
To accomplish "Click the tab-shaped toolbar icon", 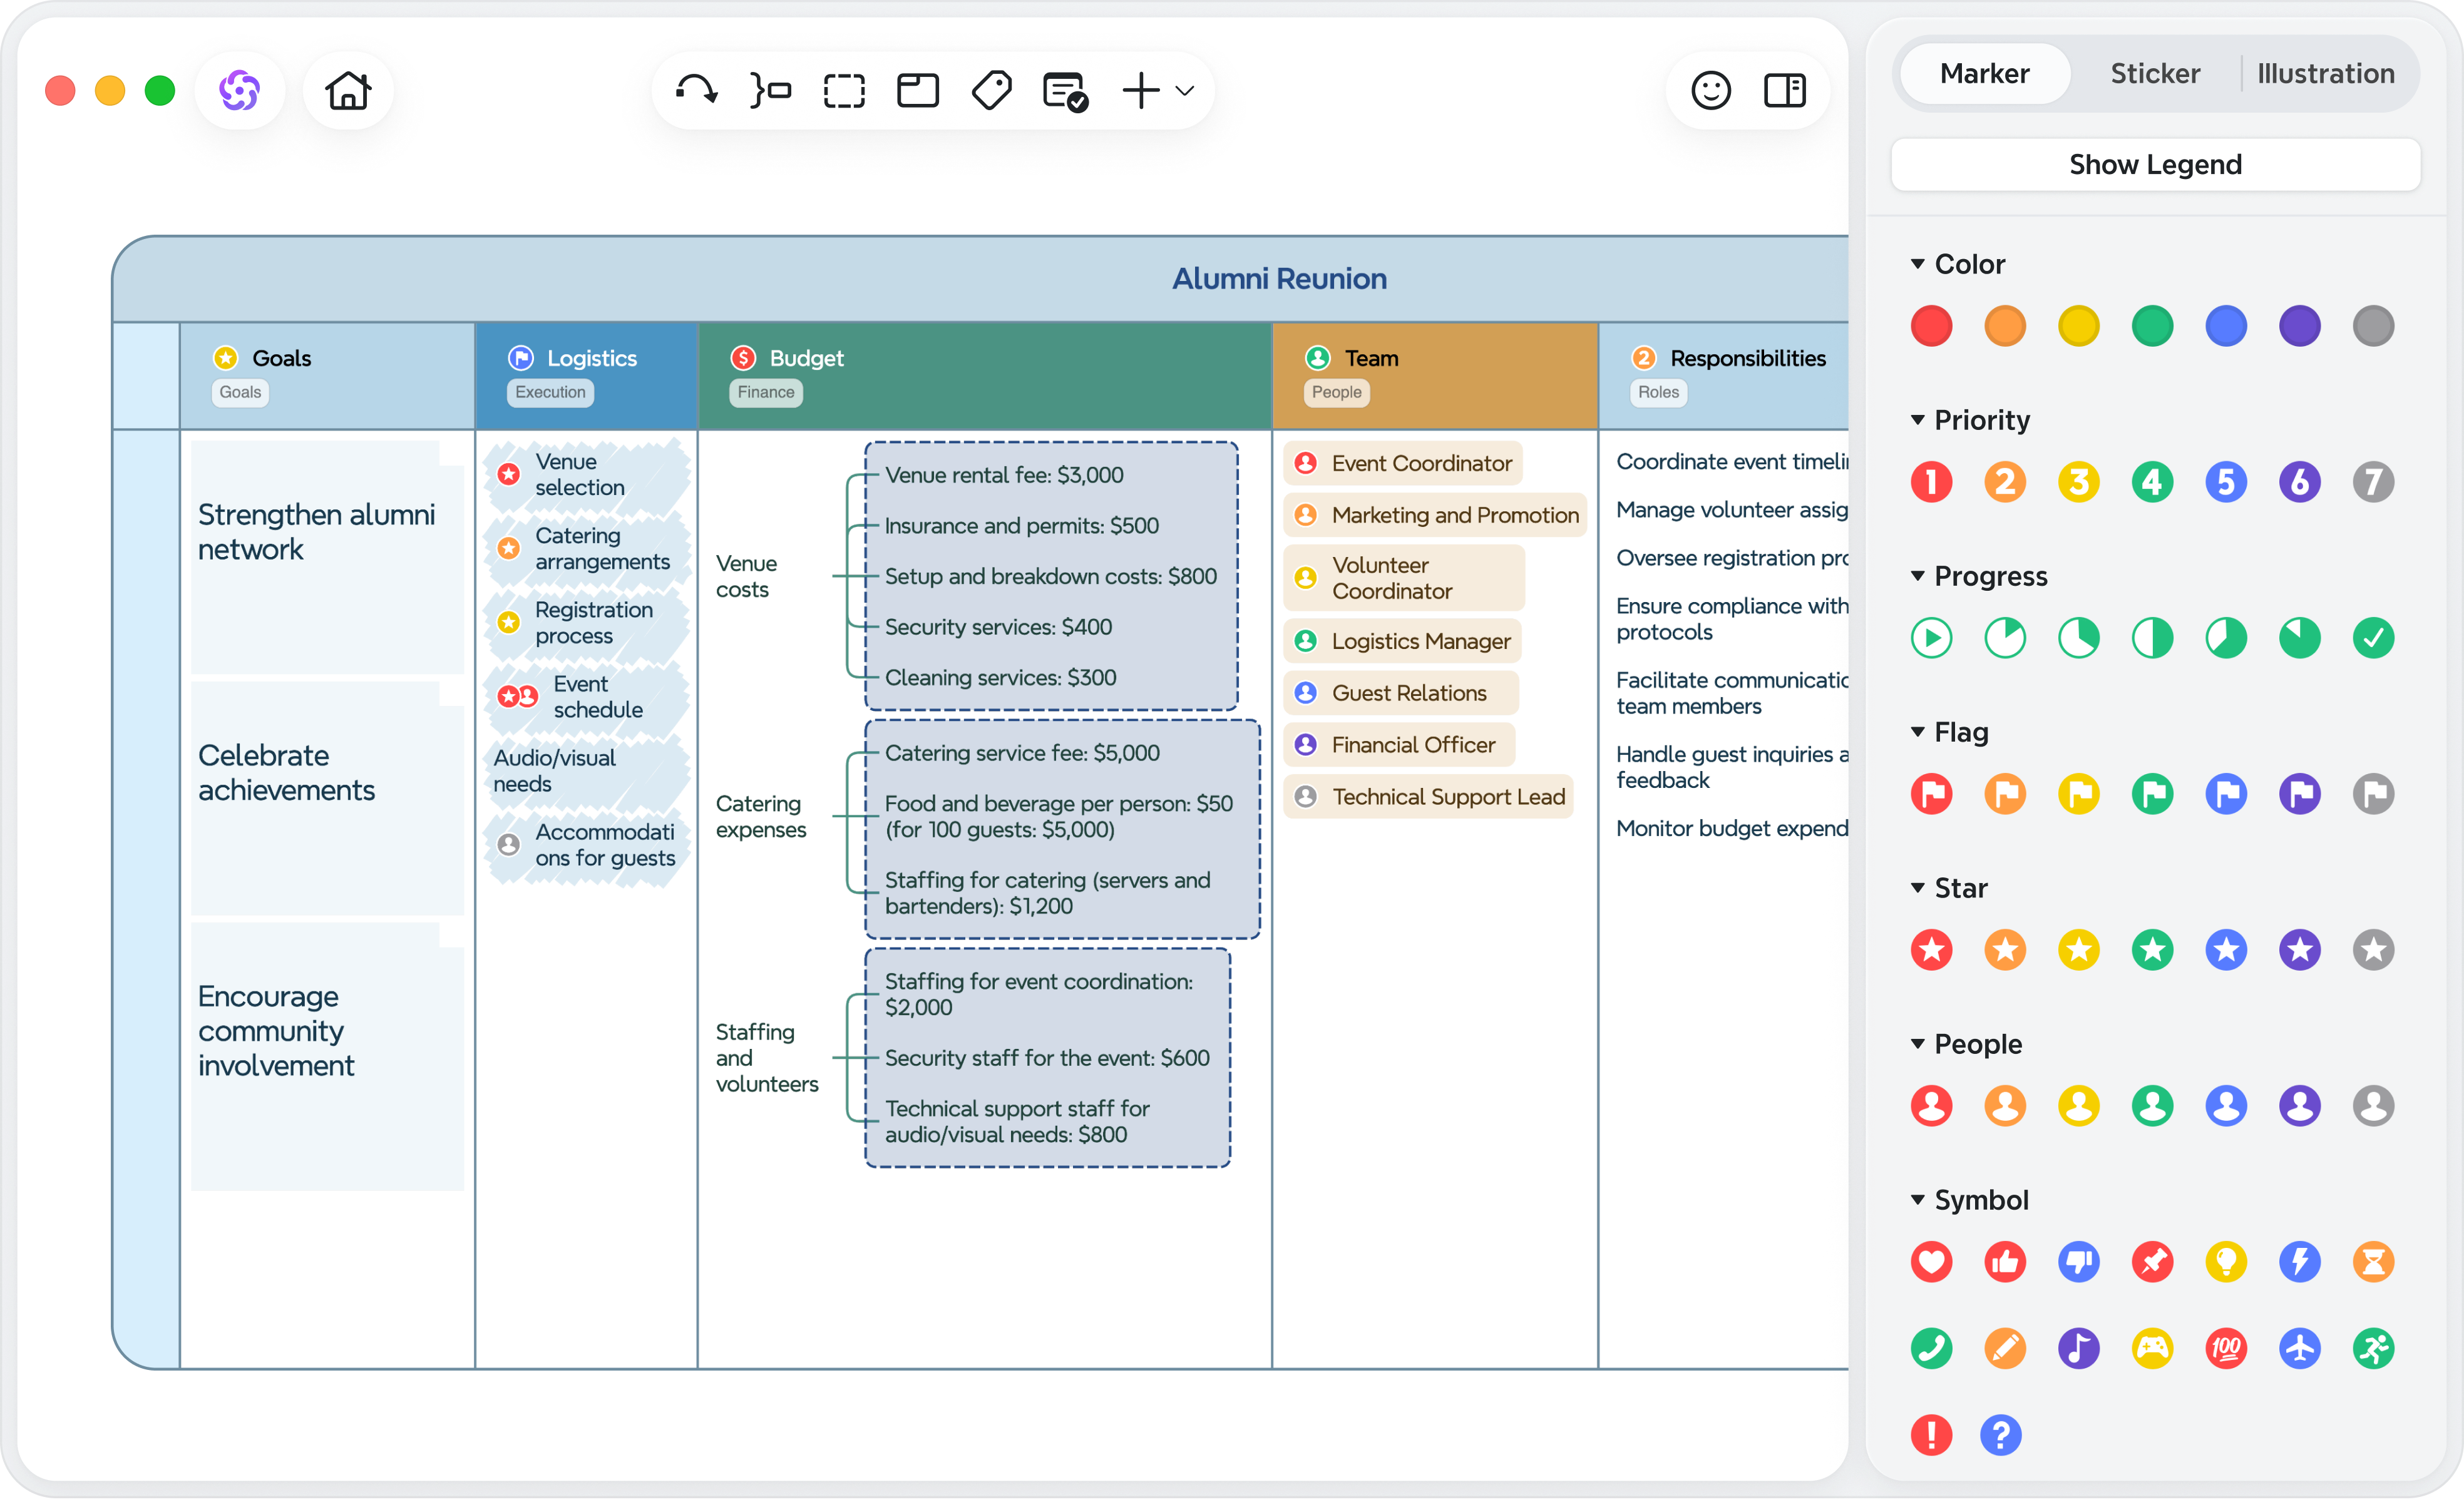I will [918, 91].
